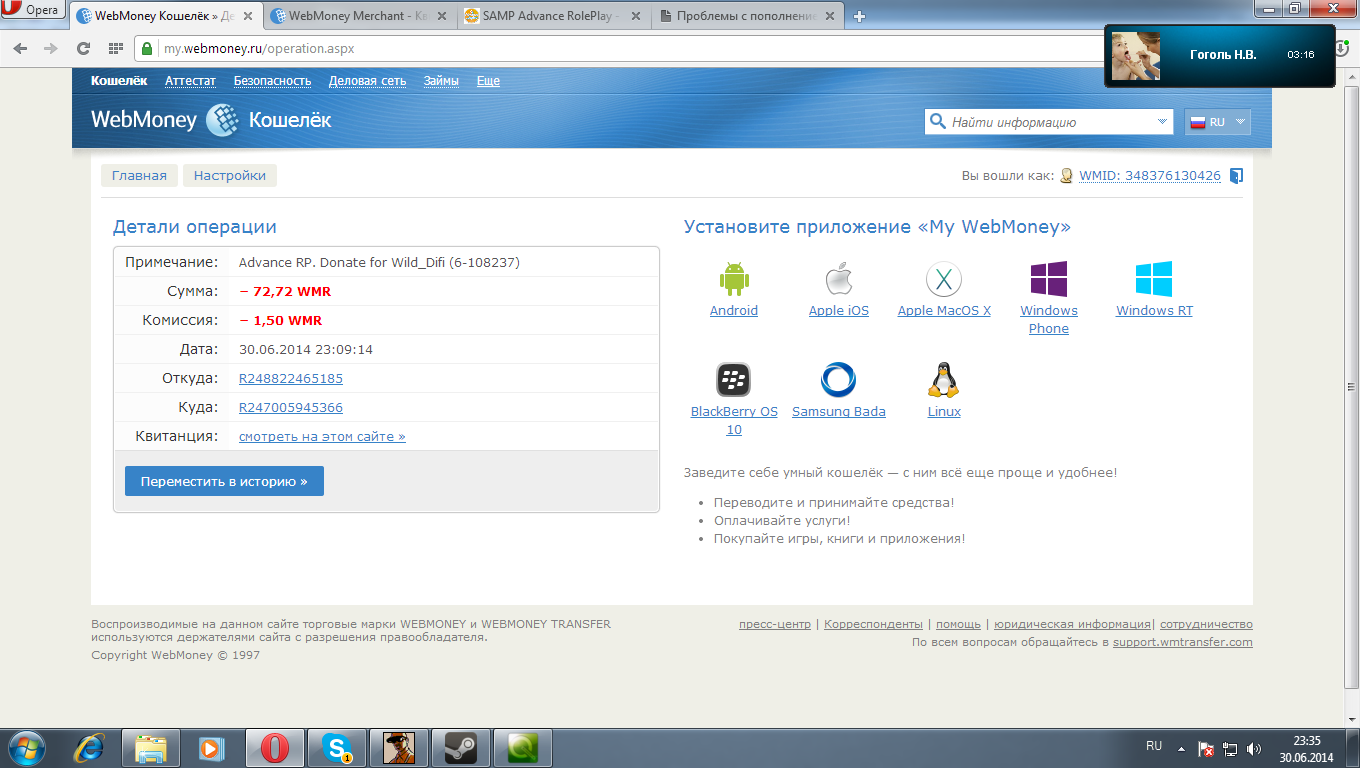The image size is (1360, 768).
Task: Open Еще top menu item
Action: 488,81
